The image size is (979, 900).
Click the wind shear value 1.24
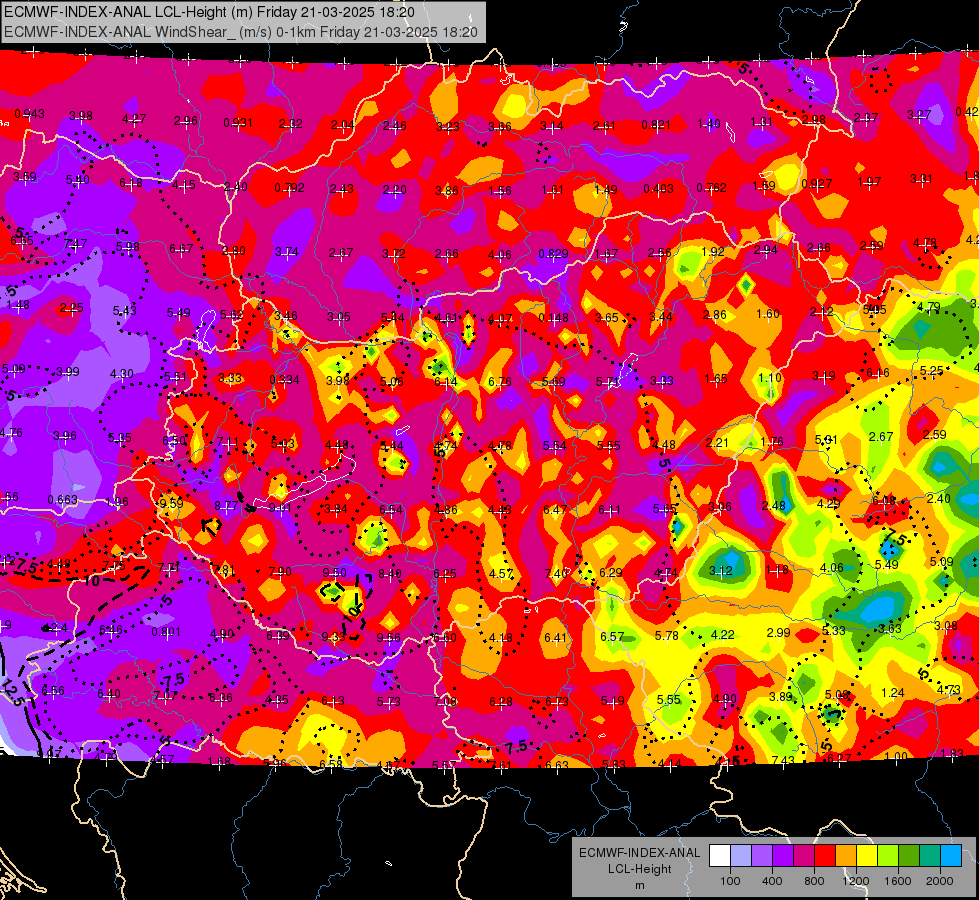tap(893, 693)
